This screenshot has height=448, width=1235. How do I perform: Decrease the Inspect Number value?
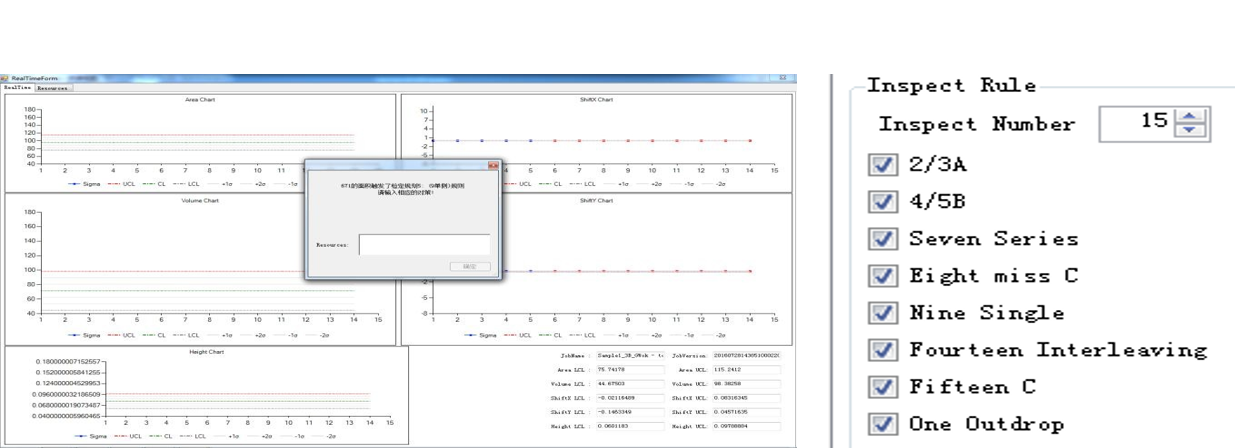pos(1189,131)
